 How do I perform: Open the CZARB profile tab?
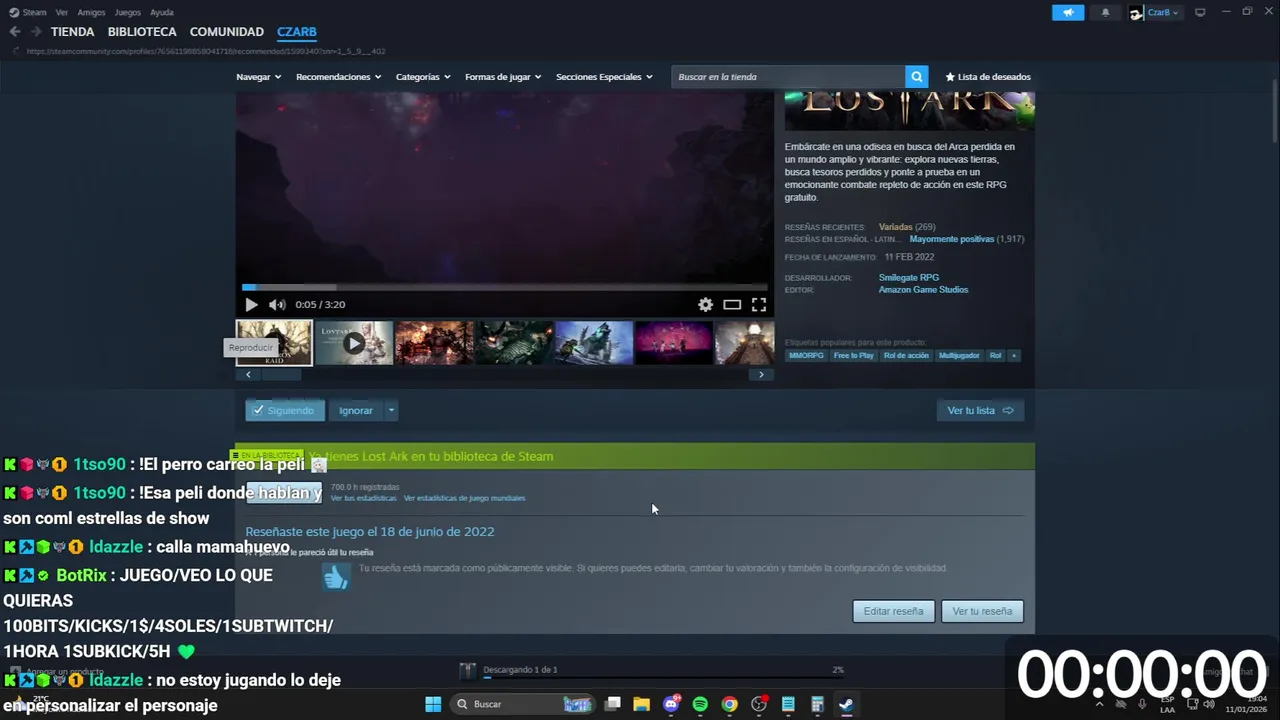(x=297, y=32)
